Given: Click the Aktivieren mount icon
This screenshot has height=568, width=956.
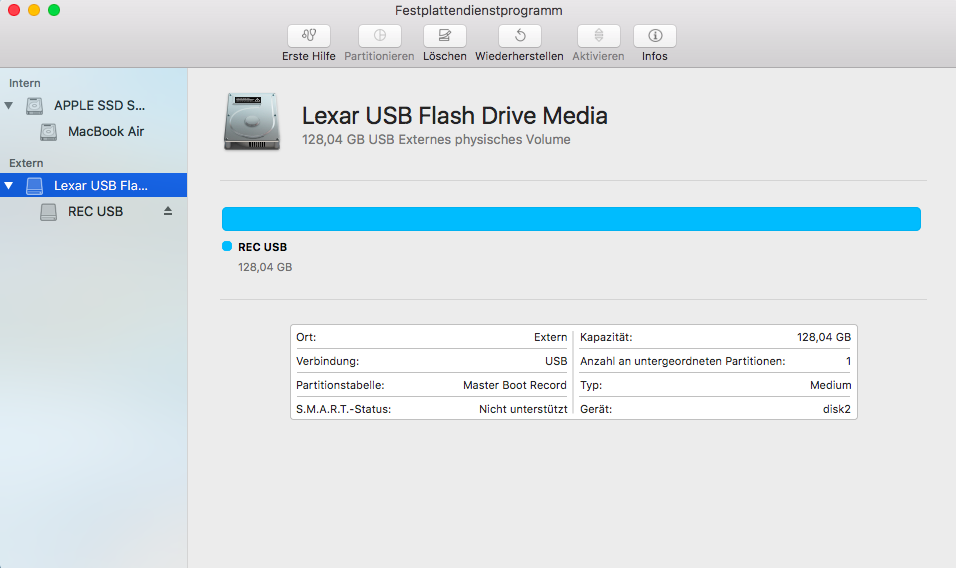Looking at the screenshot, I should 598,36.
